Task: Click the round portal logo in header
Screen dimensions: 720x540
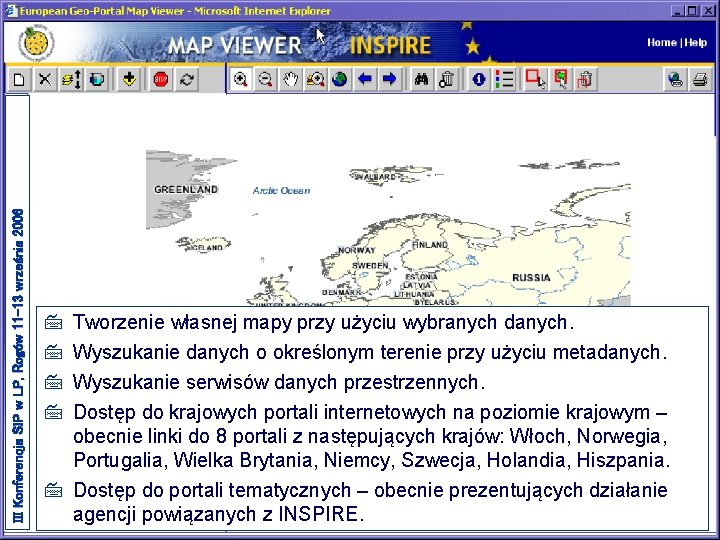Action: 36,43
